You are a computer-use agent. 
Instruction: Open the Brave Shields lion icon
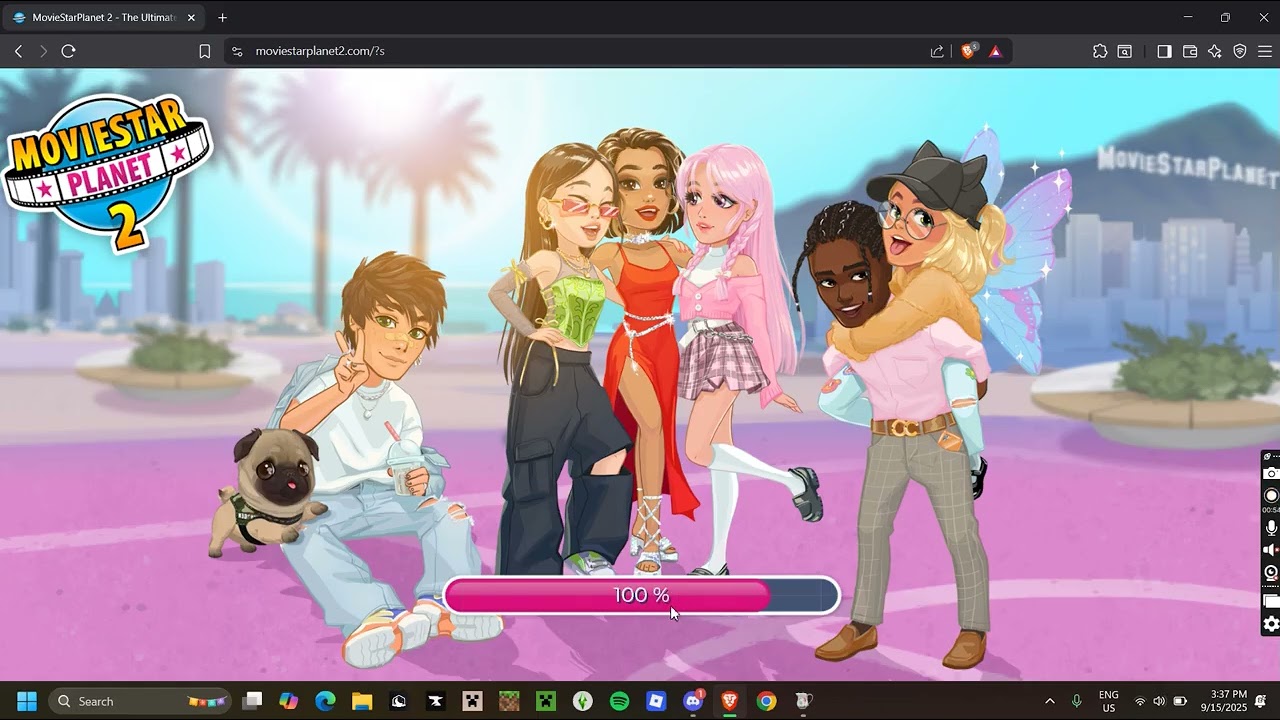click(968, 51)
